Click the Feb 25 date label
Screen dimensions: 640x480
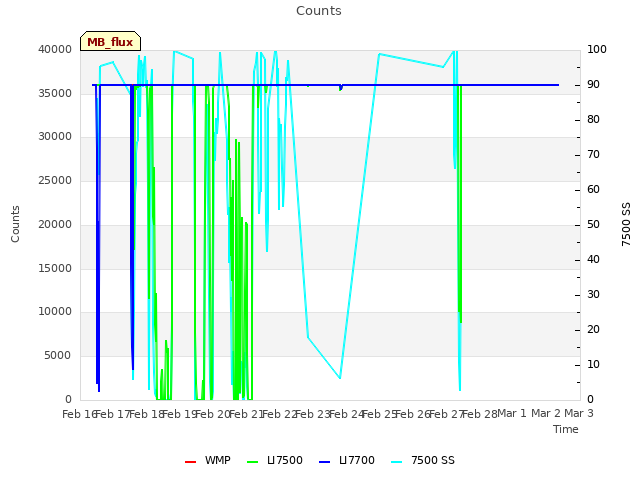coord(380,414)
